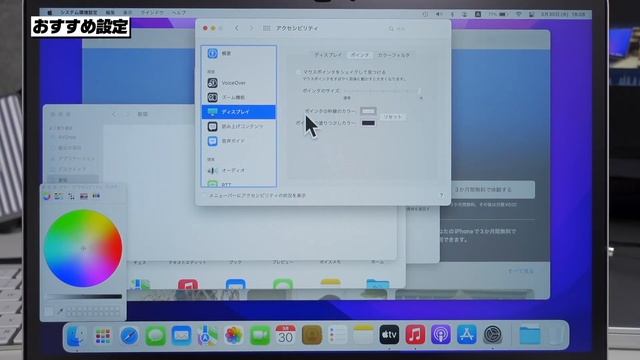
Task: Go forward in System Preferences toolbar
Action: click(251, 28)
